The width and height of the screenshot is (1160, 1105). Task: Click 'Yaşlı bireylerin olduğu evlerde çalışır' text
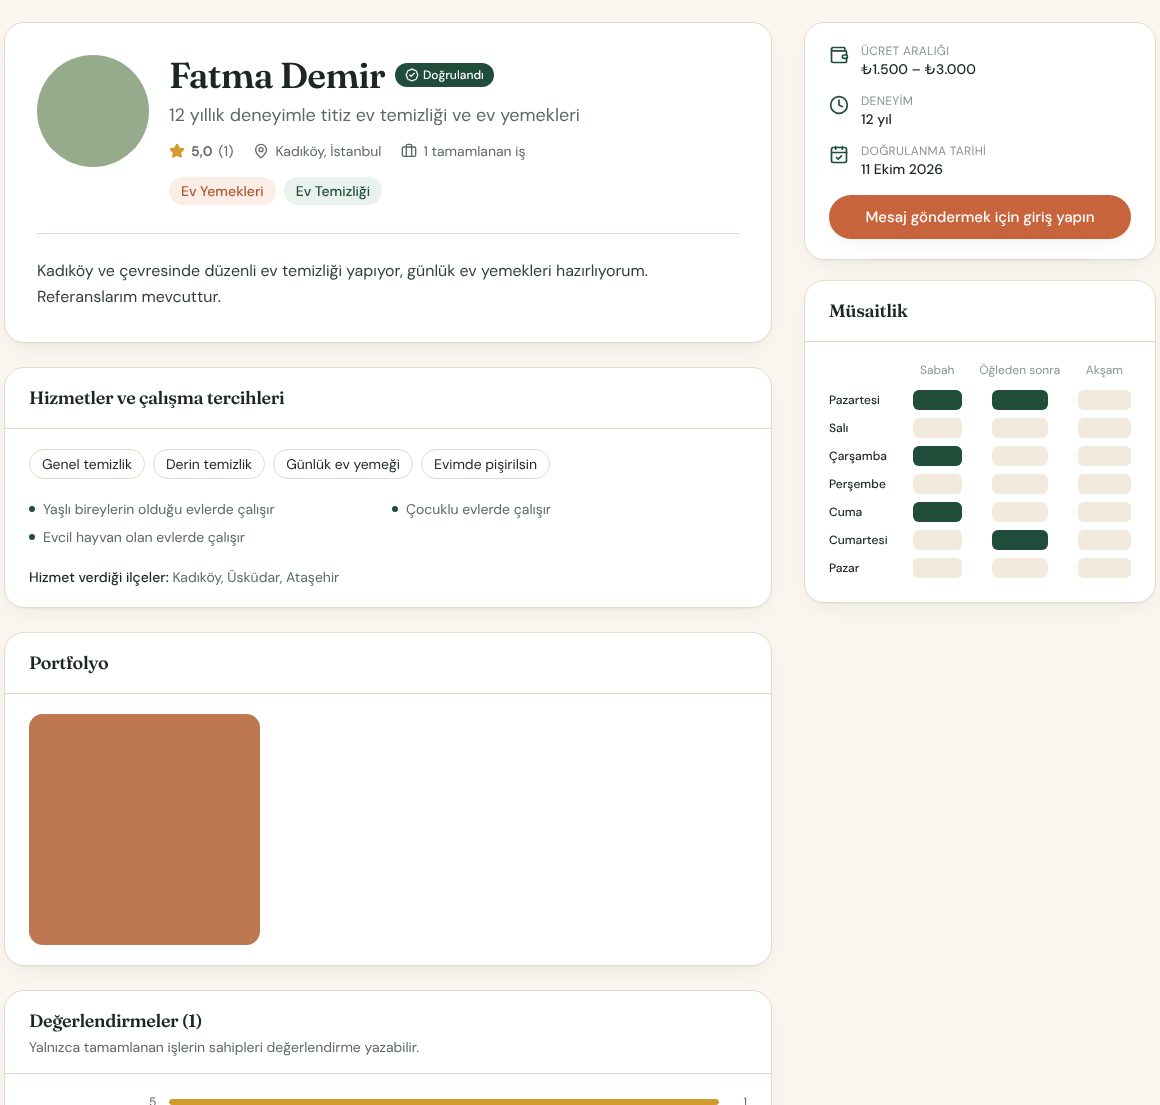point(158,510)
